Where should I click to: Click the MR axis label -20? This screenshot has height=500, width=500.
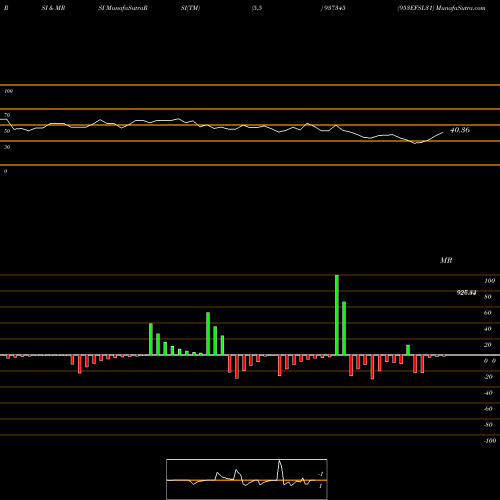point(488,377)
